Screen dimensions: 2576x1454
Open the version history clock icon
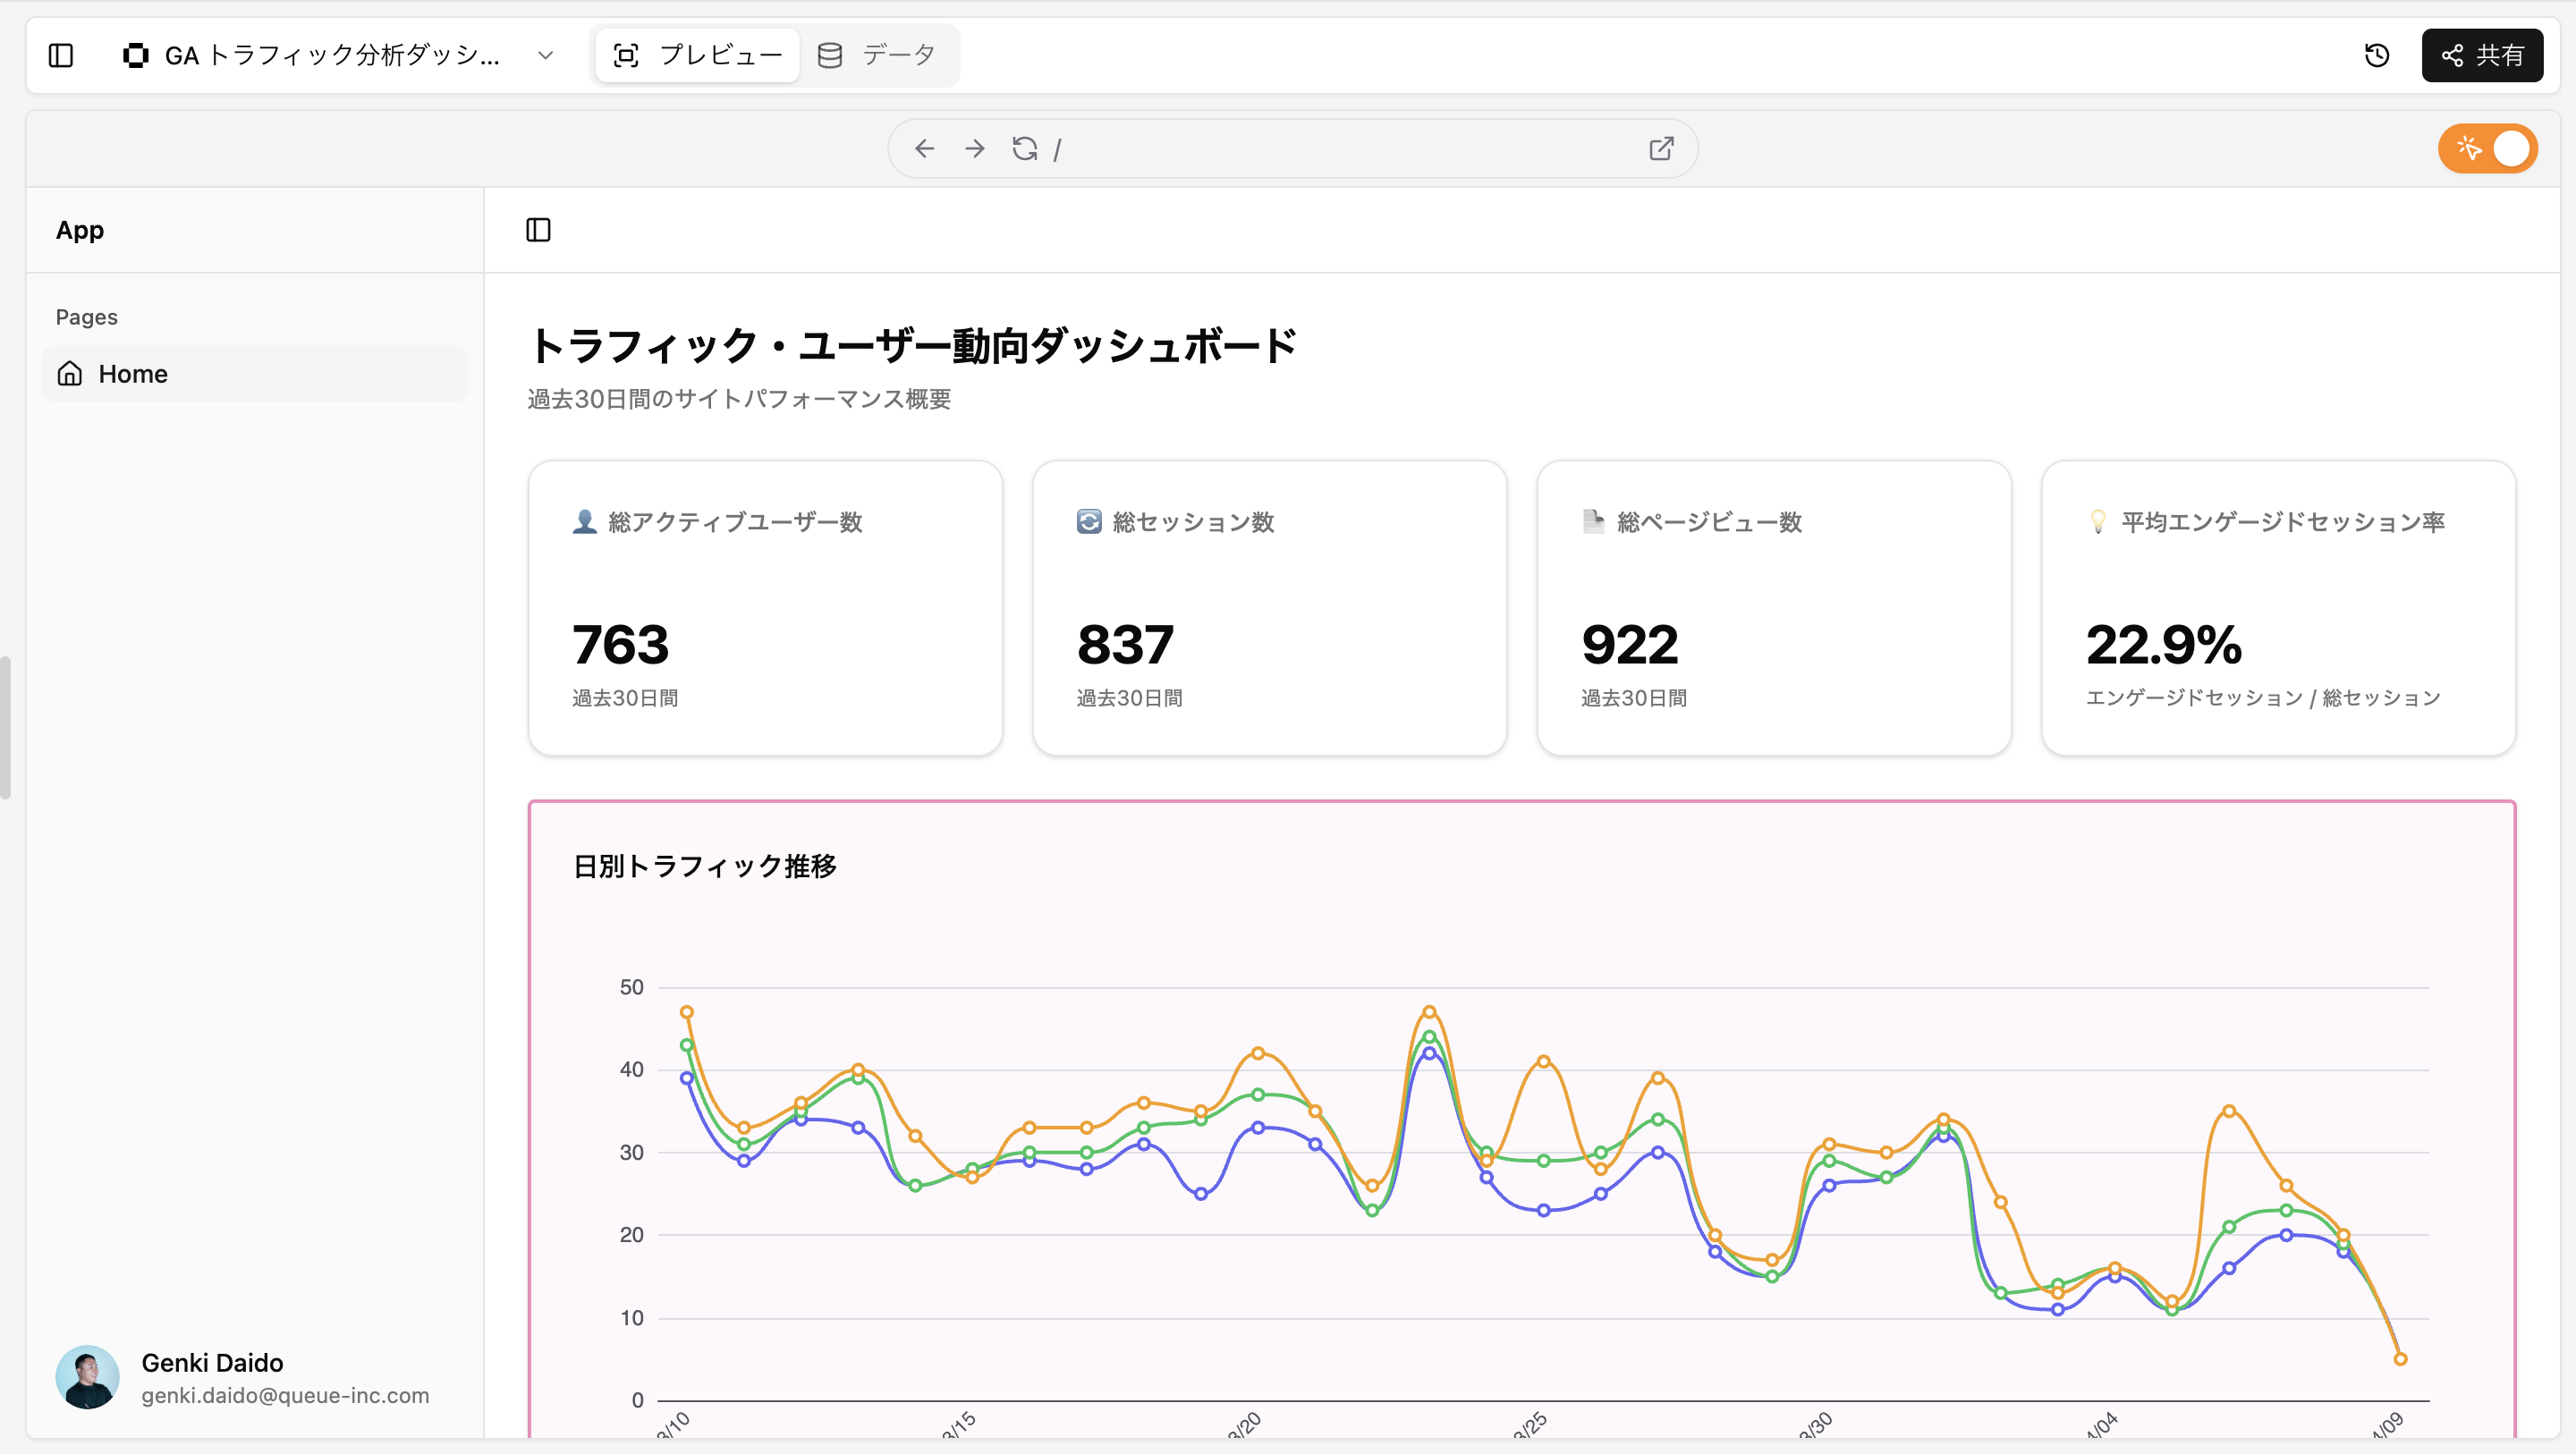coord(2377,55)
